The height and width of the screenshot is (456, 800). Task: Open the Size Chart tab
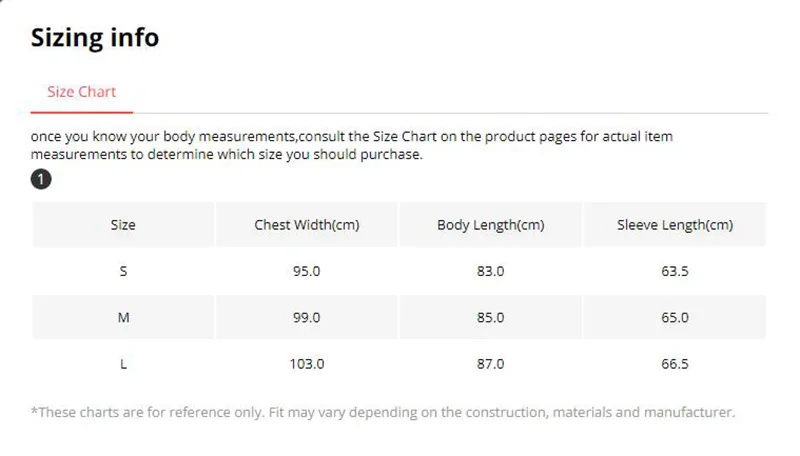(82, 92)
